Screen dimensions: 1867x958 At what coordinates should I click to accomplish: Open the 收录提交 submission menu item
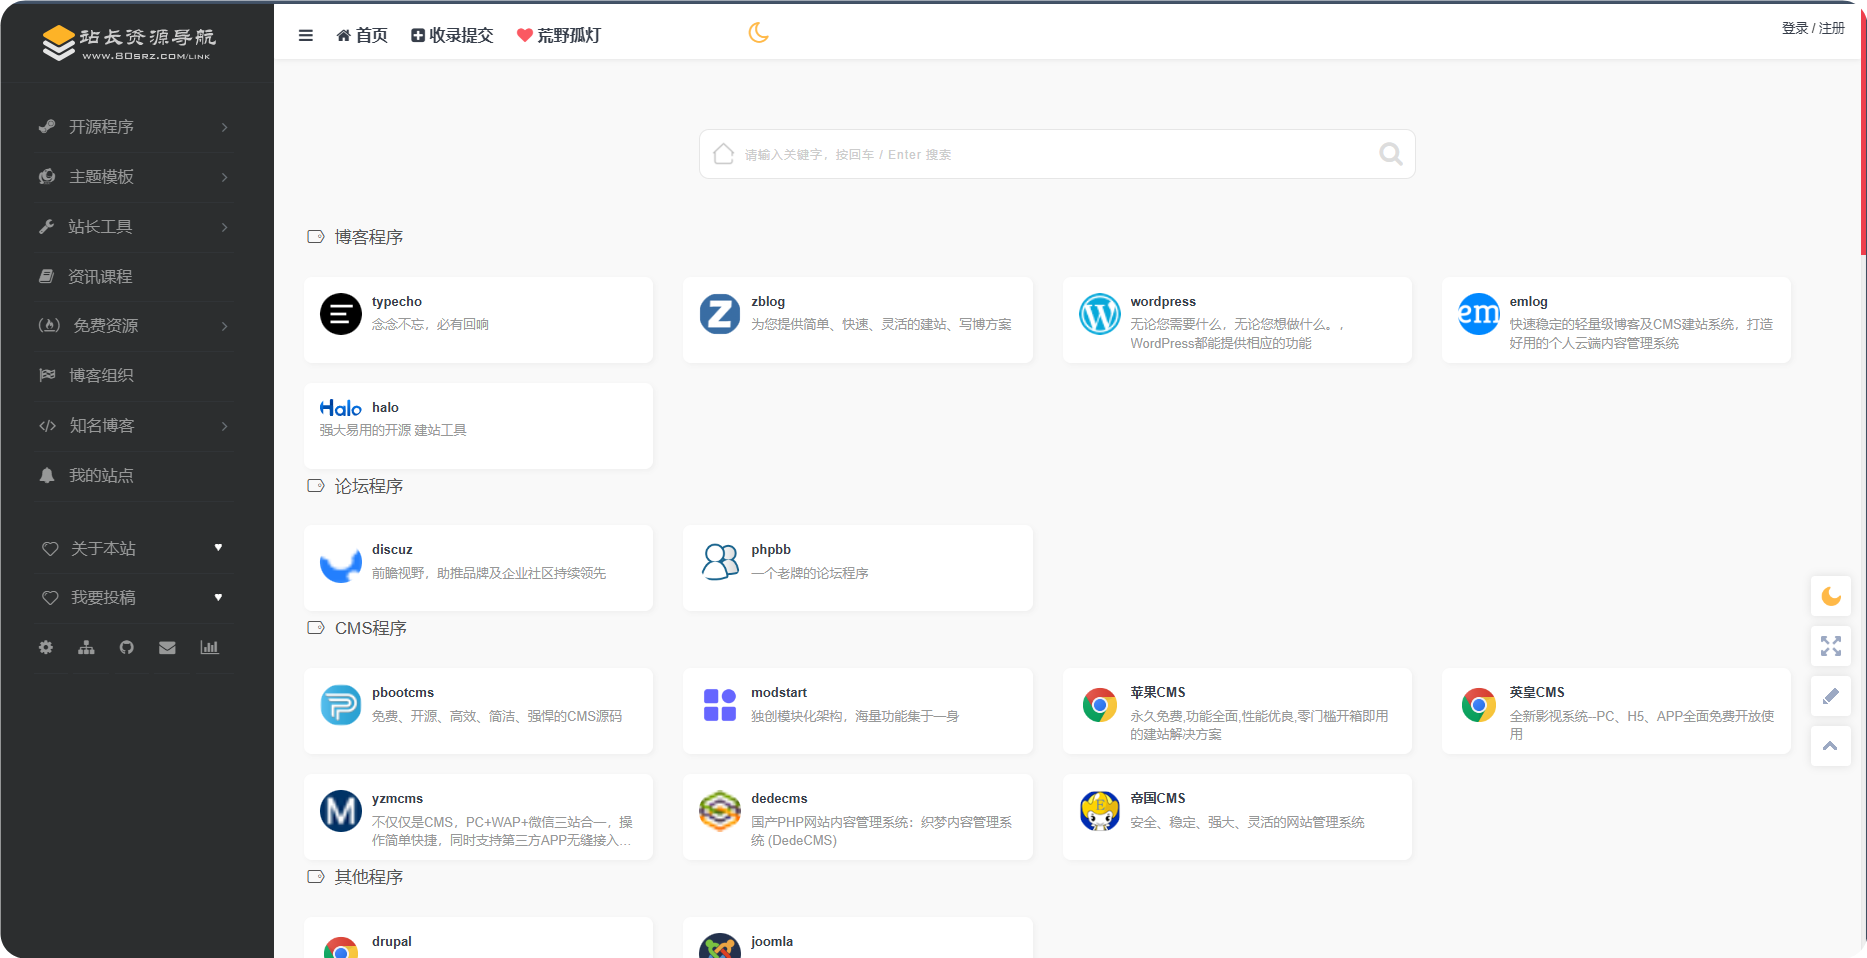452,36
